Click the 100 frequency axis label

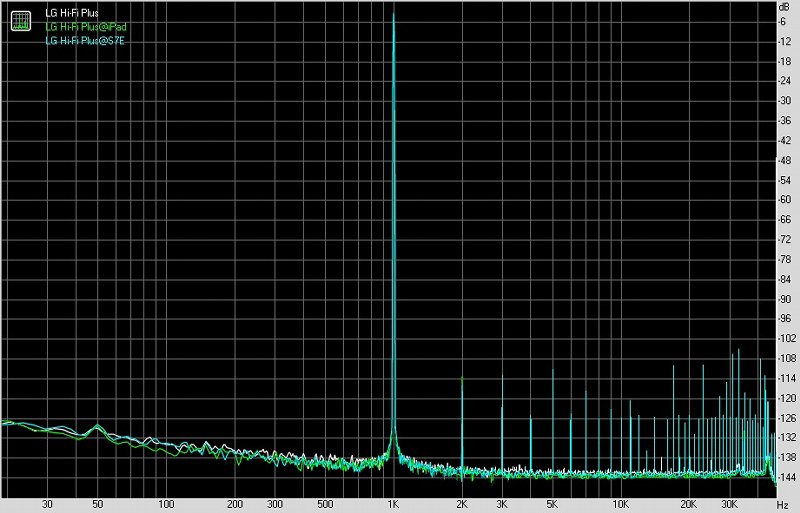(166, 504)
